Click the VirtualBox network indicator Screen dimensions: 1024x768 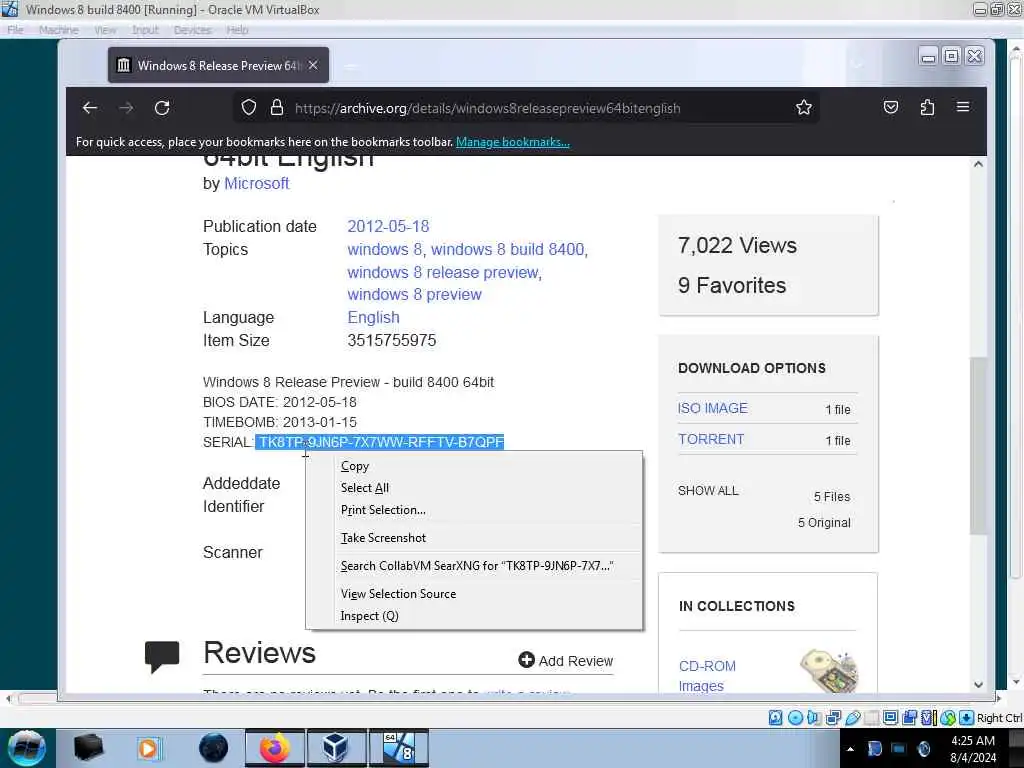tap(833, 718)
